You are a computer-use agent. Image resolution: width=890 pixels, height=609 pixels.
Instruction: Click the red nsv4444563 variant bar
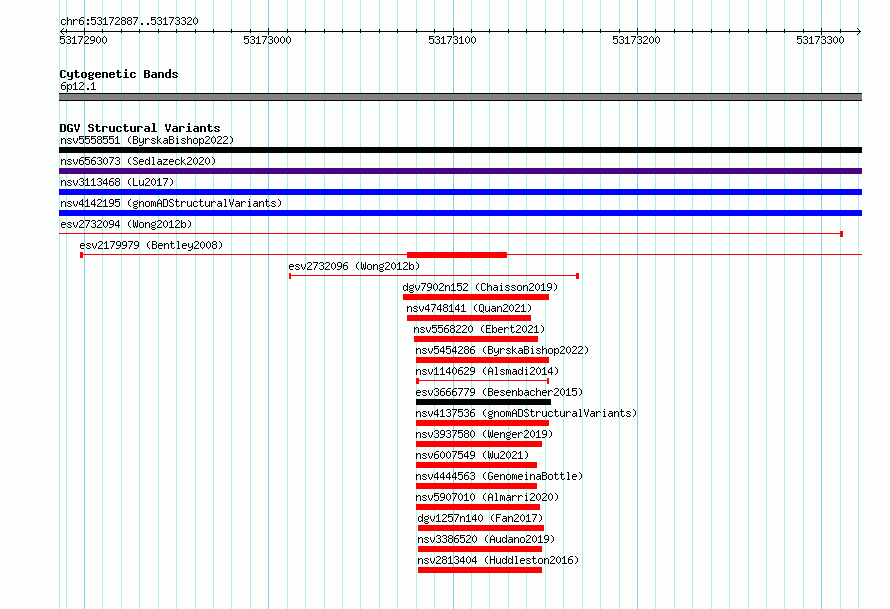tap(476, 486)
